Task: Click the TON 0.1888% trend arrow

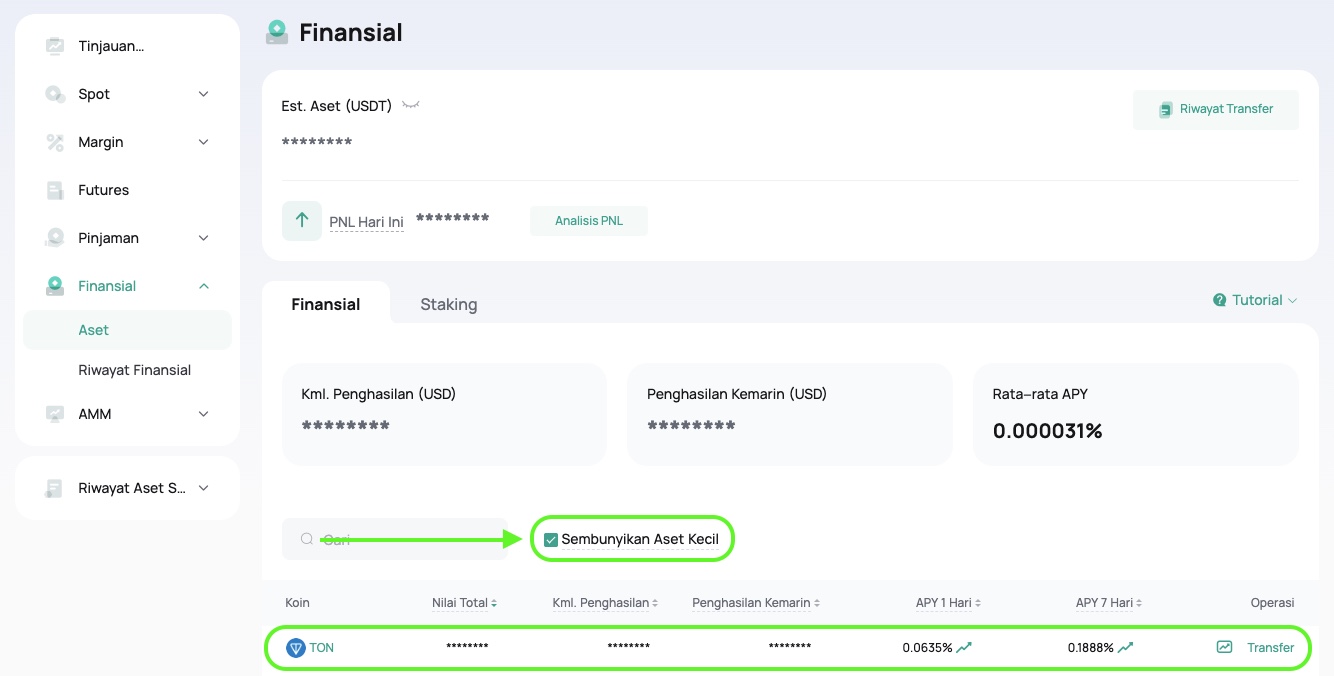Action: 1125,648
